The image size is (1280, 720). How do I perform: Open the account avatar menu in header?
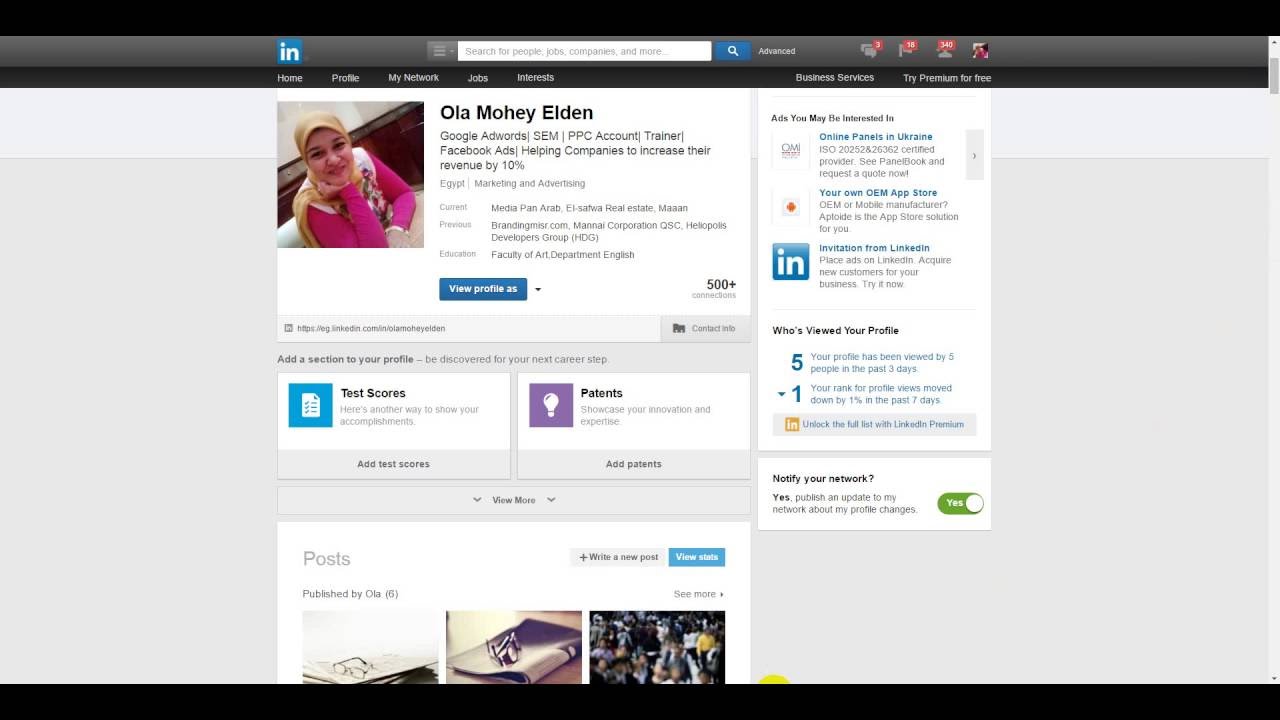[980, 50]
